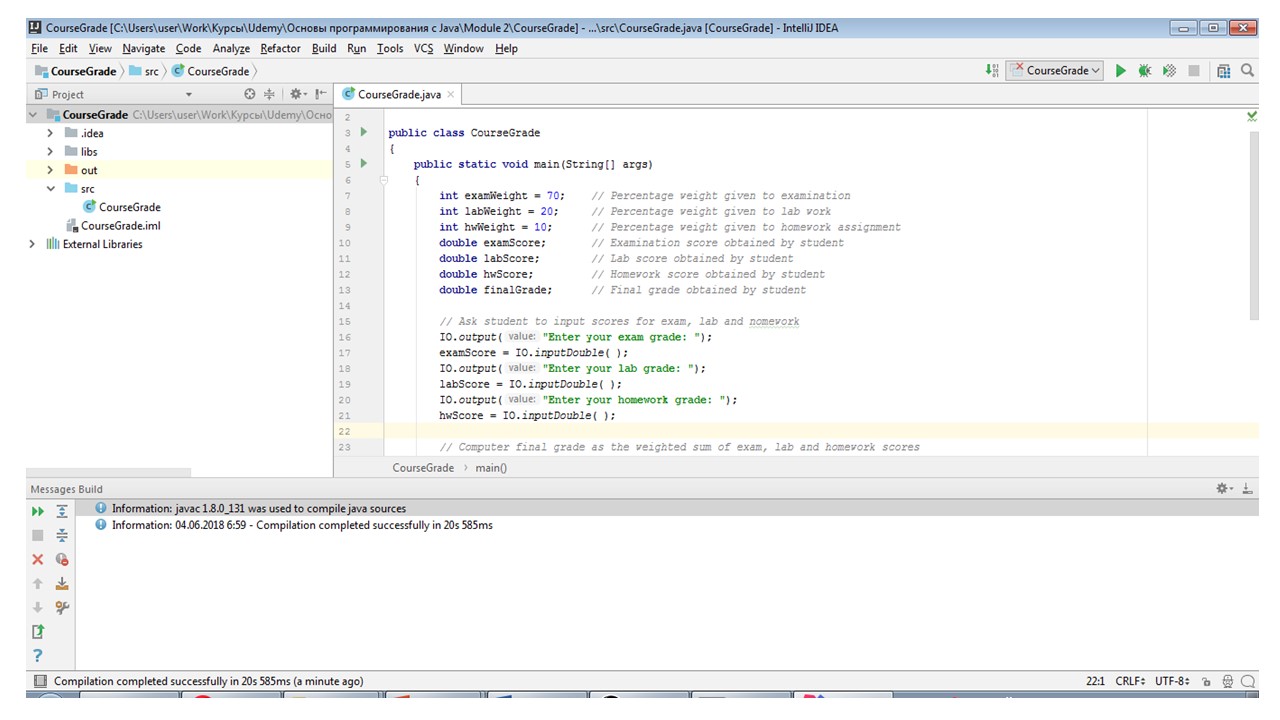Run CourseGrade with the green play button
1280x720 pixels.
point(1120,71)
